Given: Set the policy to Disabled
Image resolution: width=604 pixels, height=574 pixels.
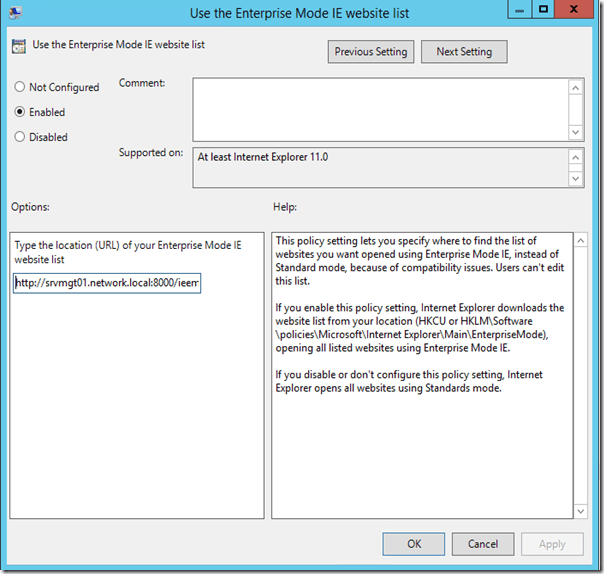Looking at the screenshot, I should pyautogui.click(x=20, y=137).
